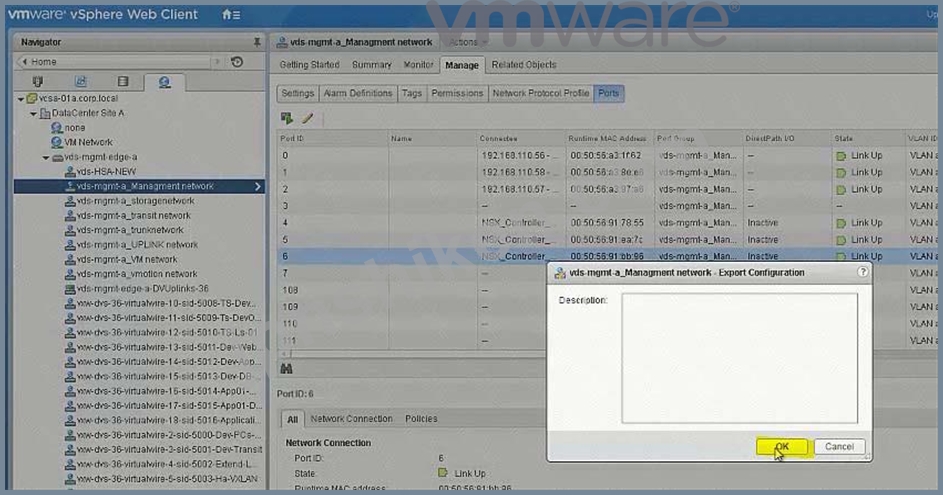
Task: Select vds-mgmt-a_UPLINK network in the tree
Action: click(x=137, y=245)
